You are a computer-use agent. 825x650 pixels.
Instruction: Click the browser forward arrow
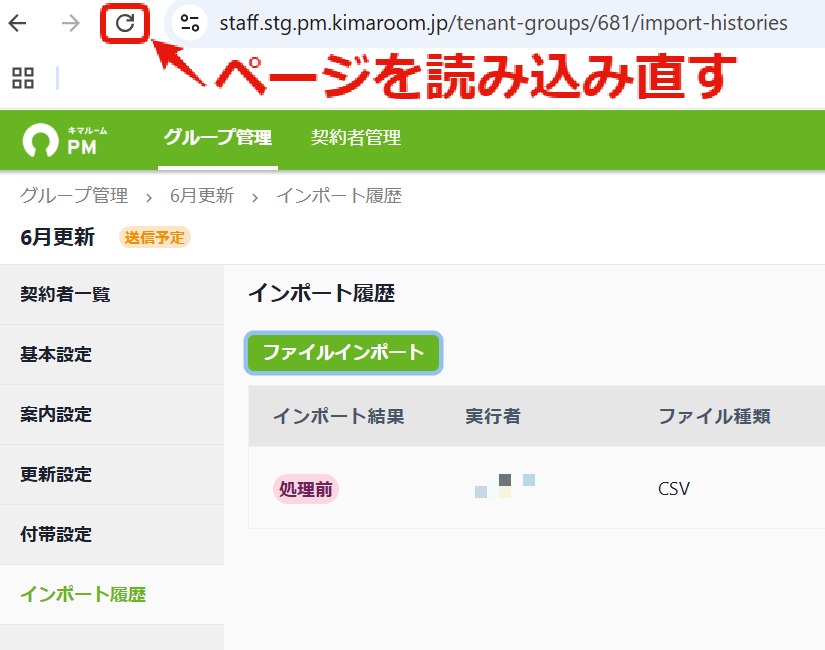[70, 23]
